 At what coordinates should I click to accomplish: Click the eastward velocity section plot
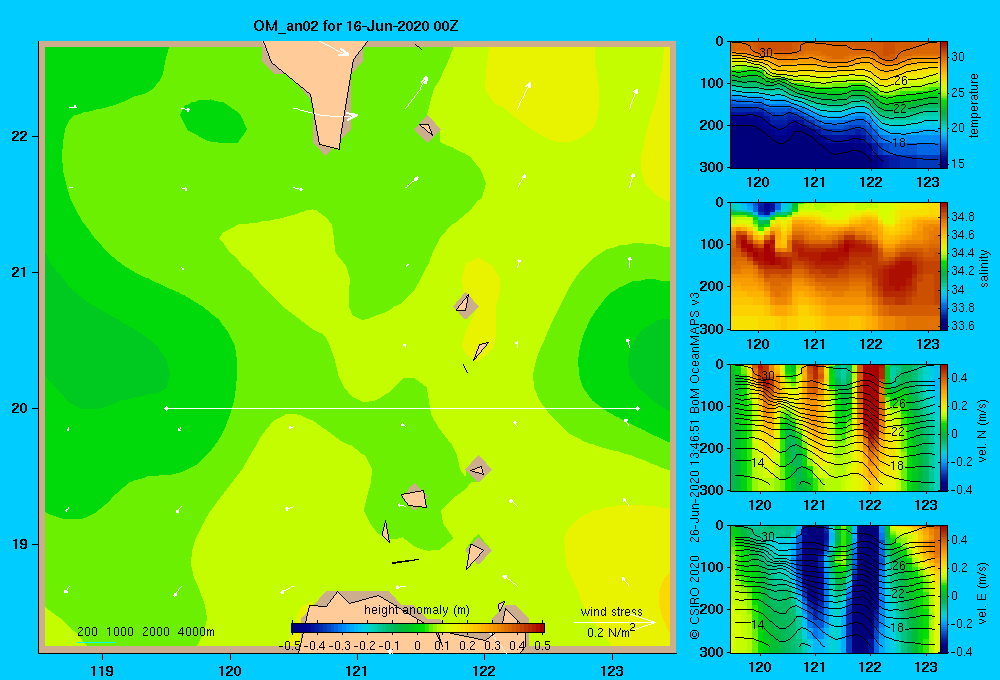pyautogui.click(x=835, y=589)
